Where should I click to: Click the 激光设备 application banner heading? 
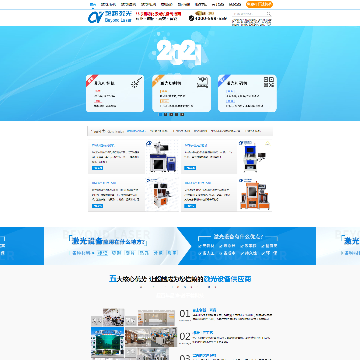click(108, 241)
